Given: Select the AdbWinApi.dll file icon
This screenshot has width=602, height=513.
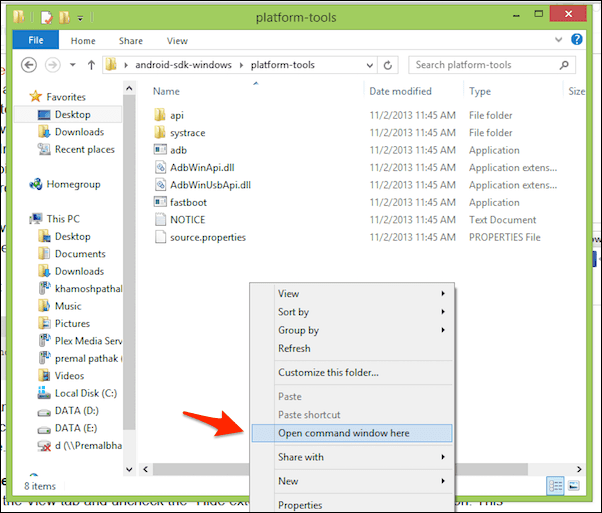Looking at the screenshot, I should click(x=160, y=167).
